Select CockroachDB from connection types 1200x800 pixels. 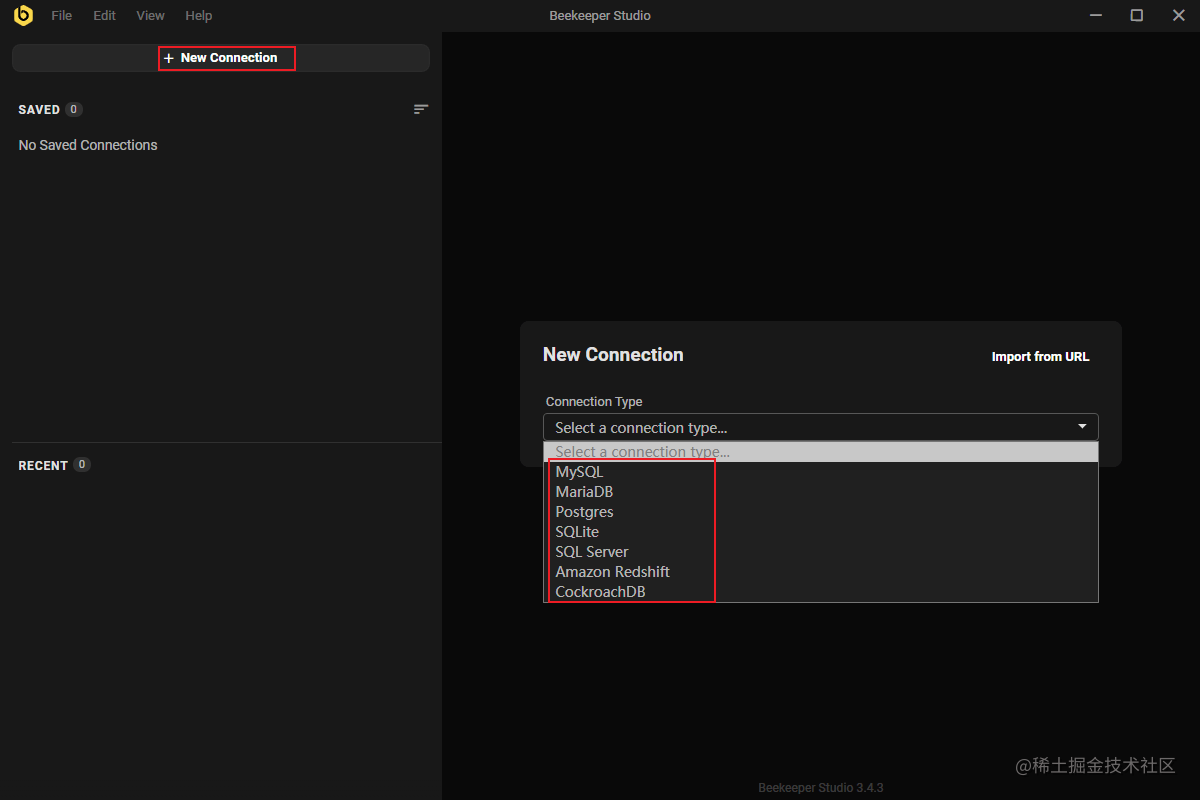pos(821,592)
